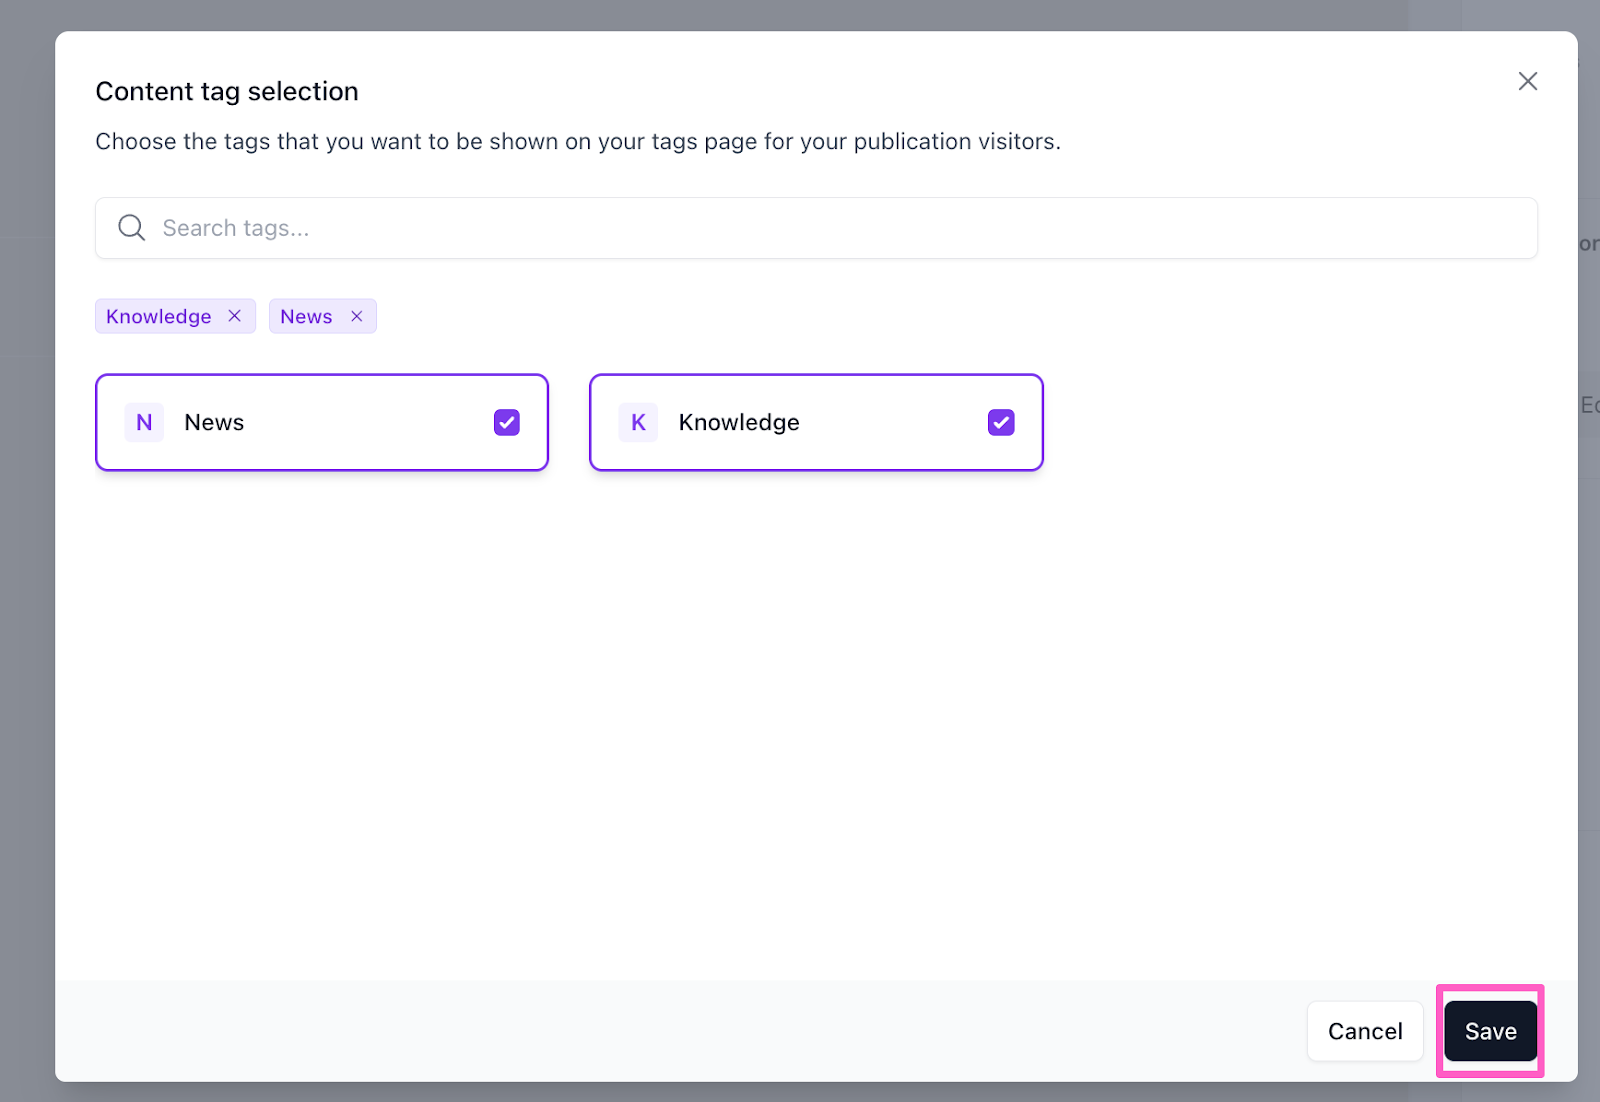Click the 'Content tag selection' heading
The height and width of the screenshot is (1102, 1600).
click(x=227, y=92)
